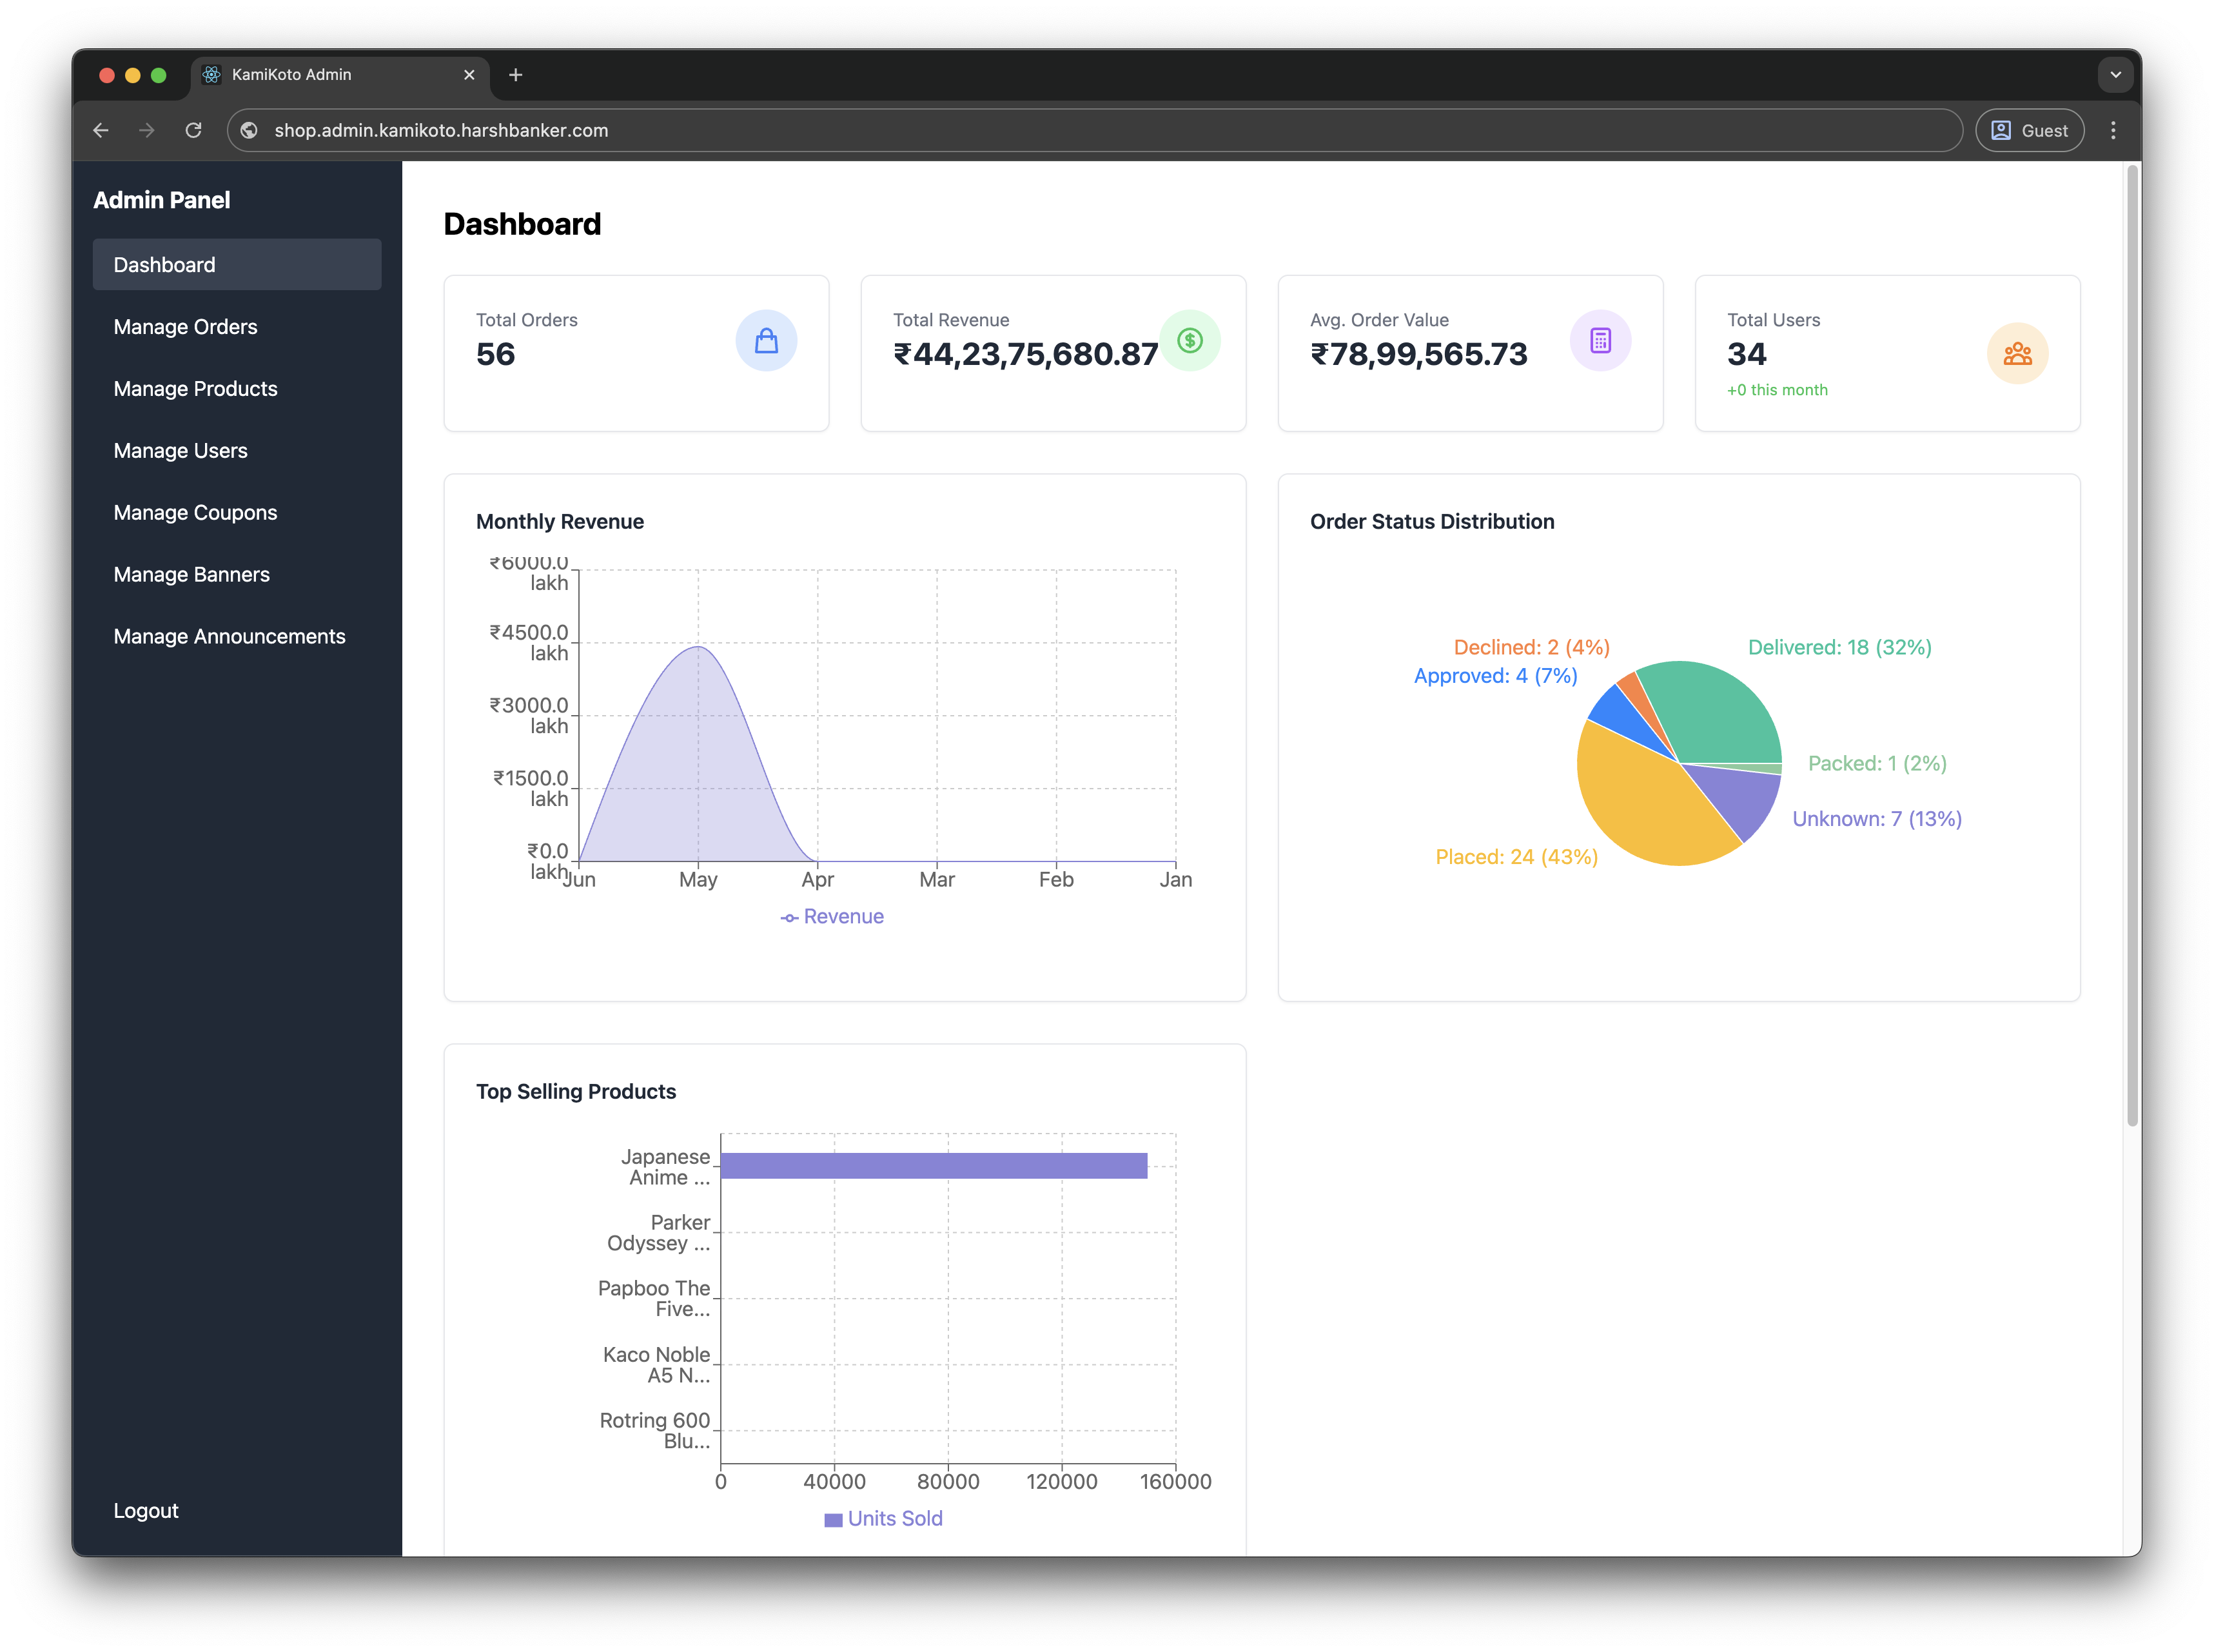Click the calculator Avg. Order Value icon
2214x1652 pixels.
click(x=1600, y=341)
